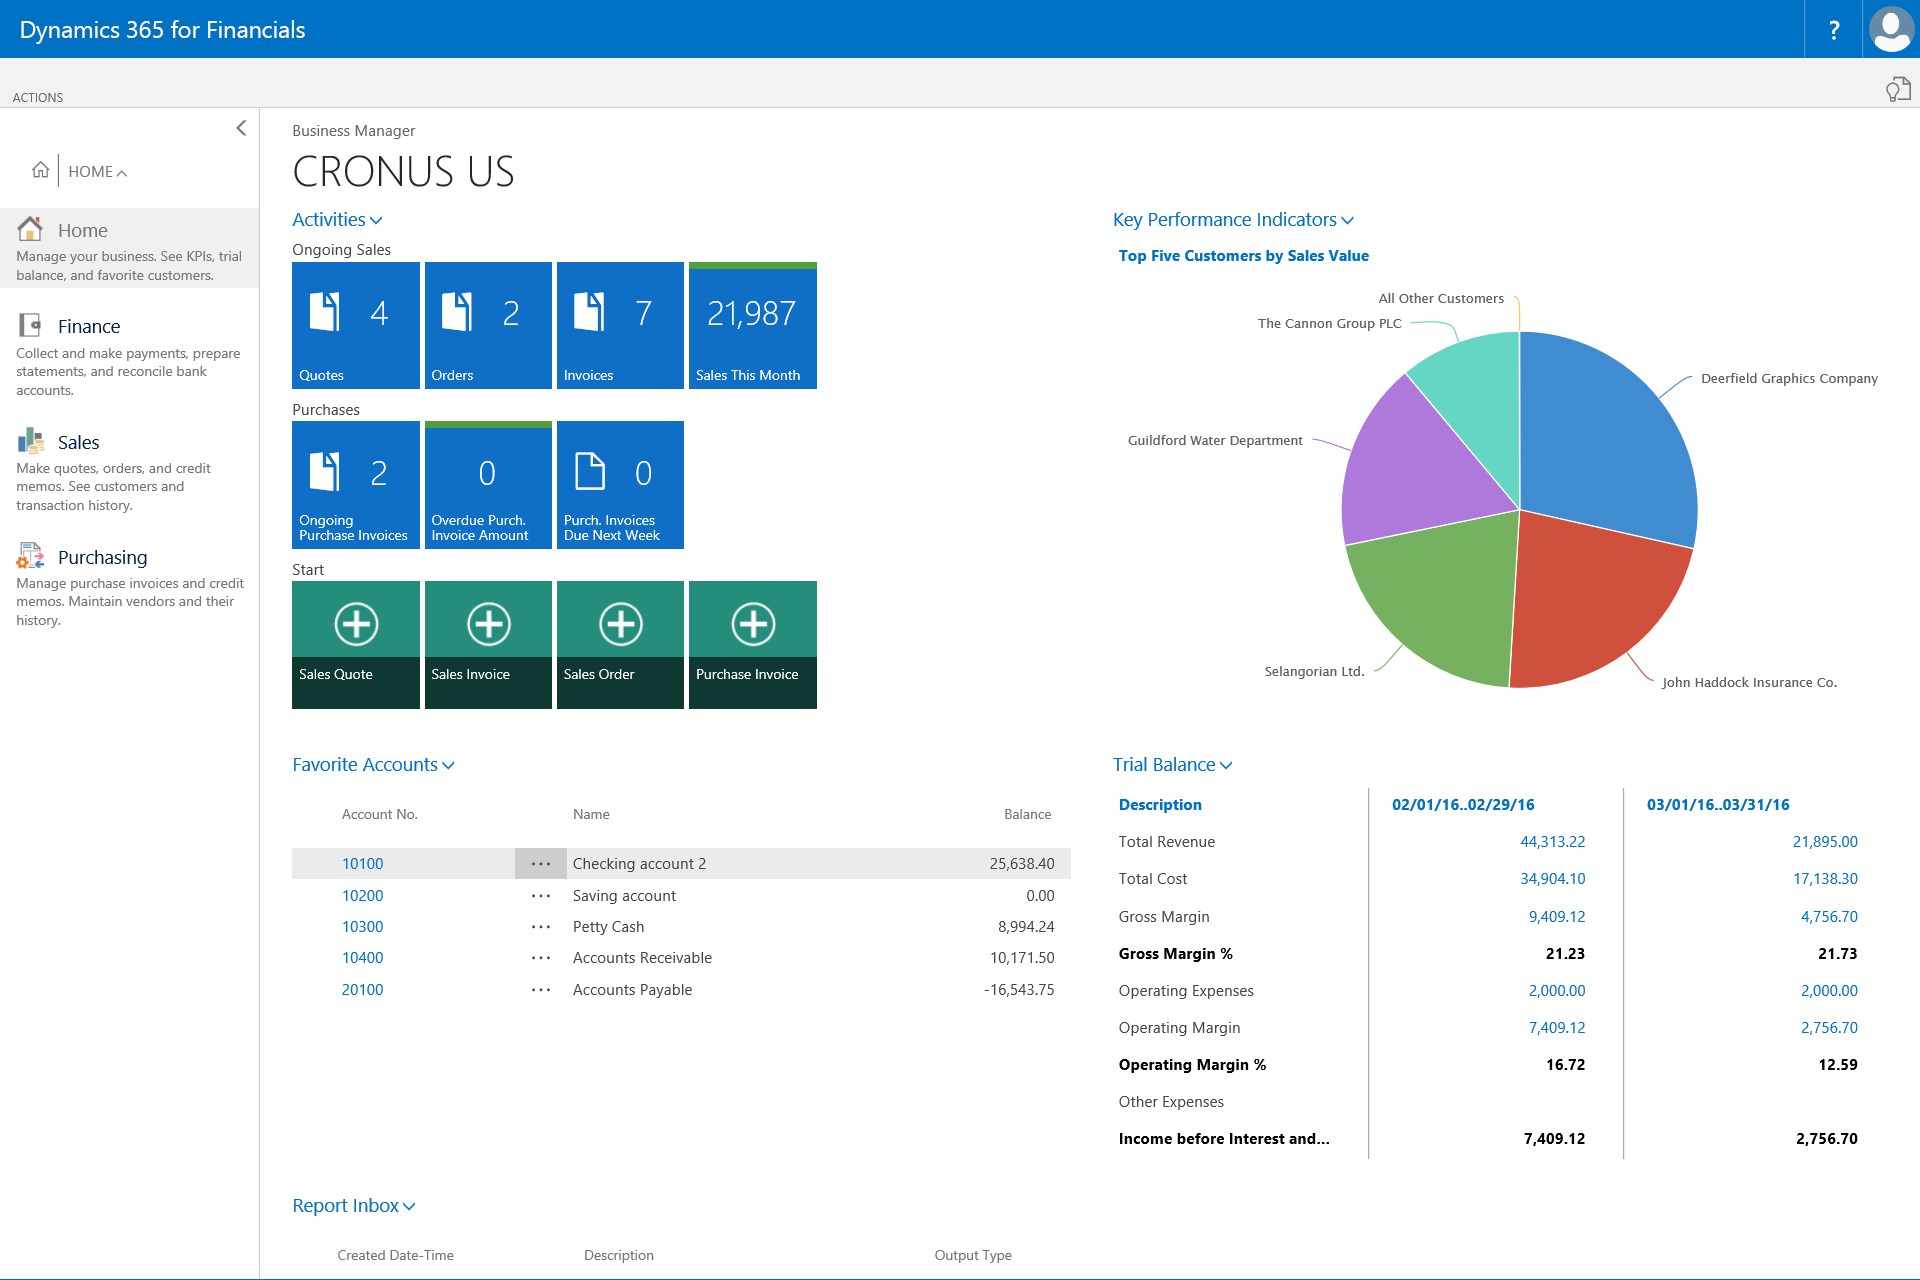Click the Output Type column header

(973, 1255)
